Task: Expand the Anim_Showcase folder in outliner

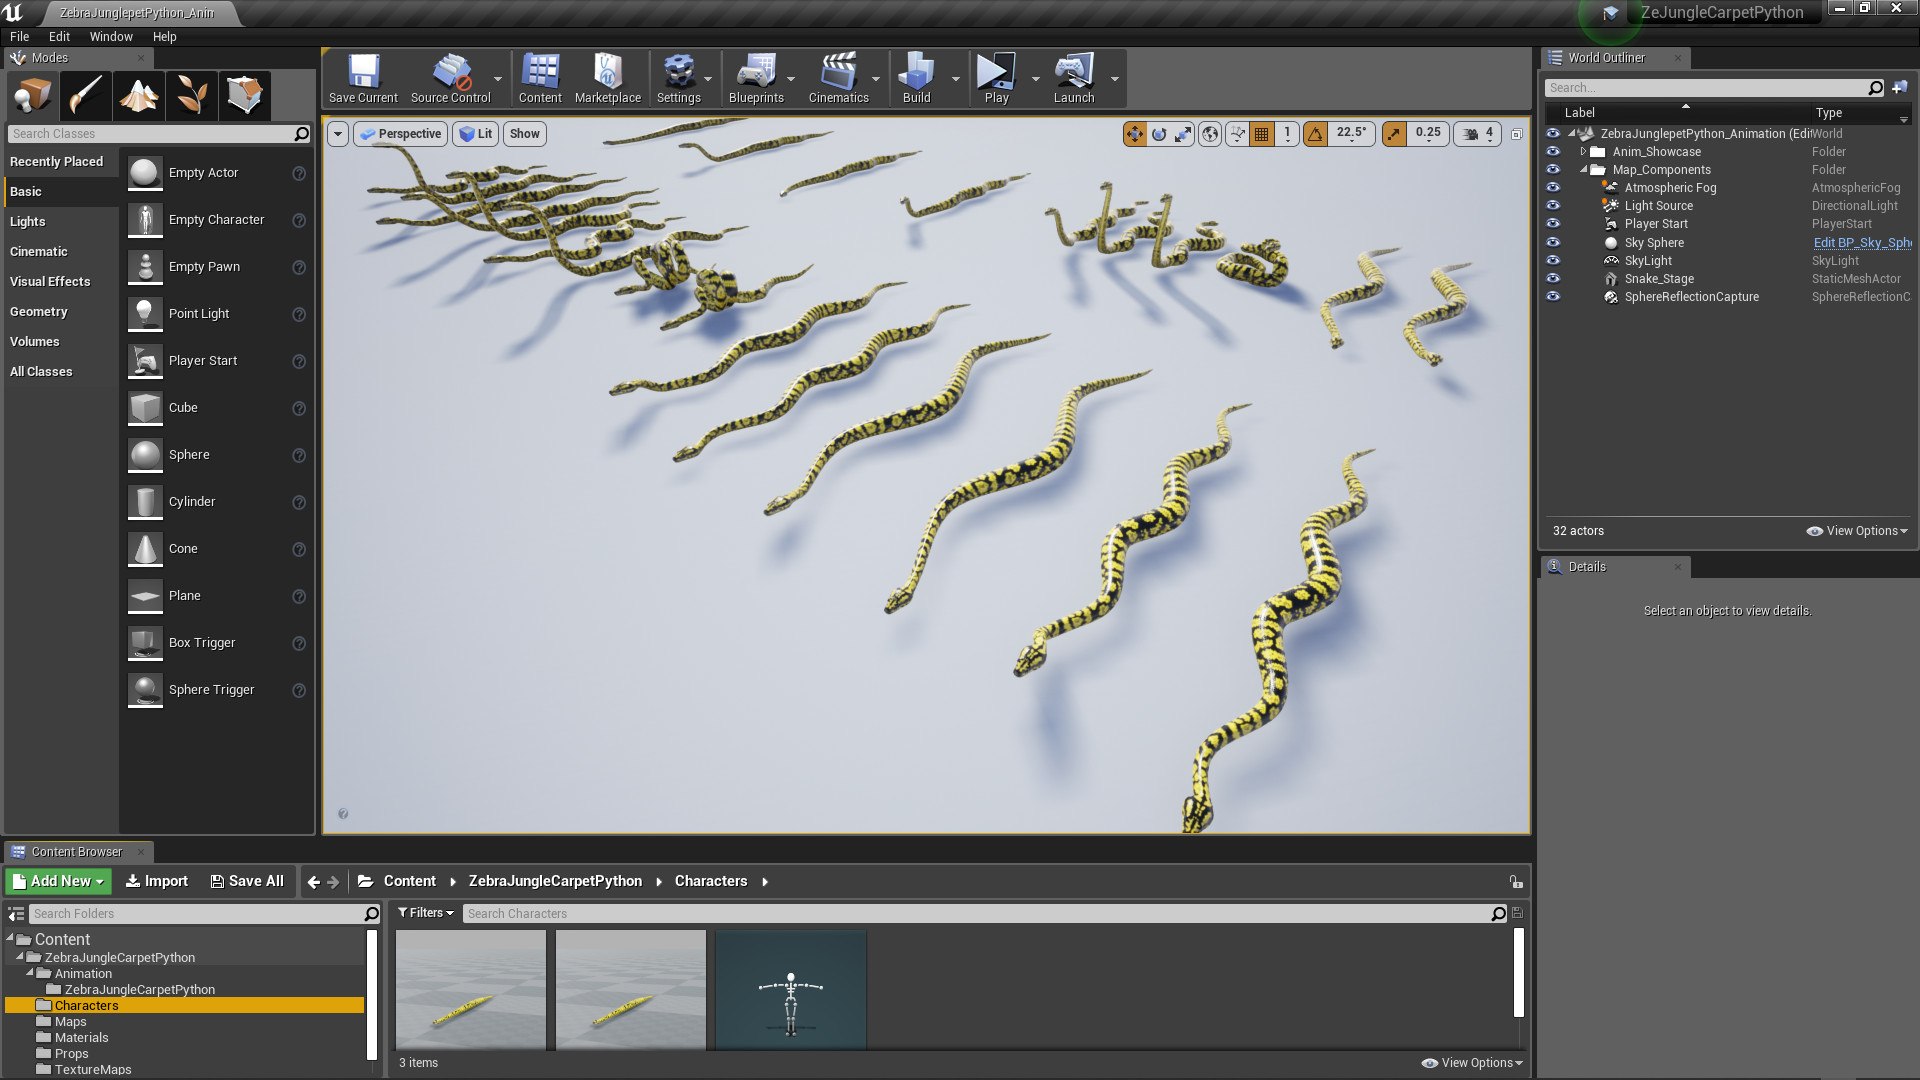Action: (x=1583, y=152)
